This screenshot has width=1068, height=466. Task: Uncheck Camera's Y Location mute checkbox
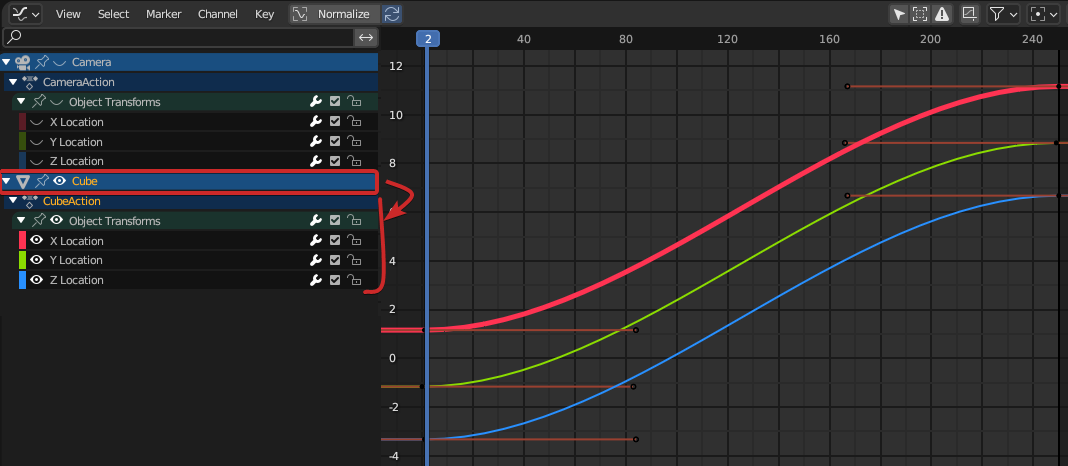coord(334,142)
